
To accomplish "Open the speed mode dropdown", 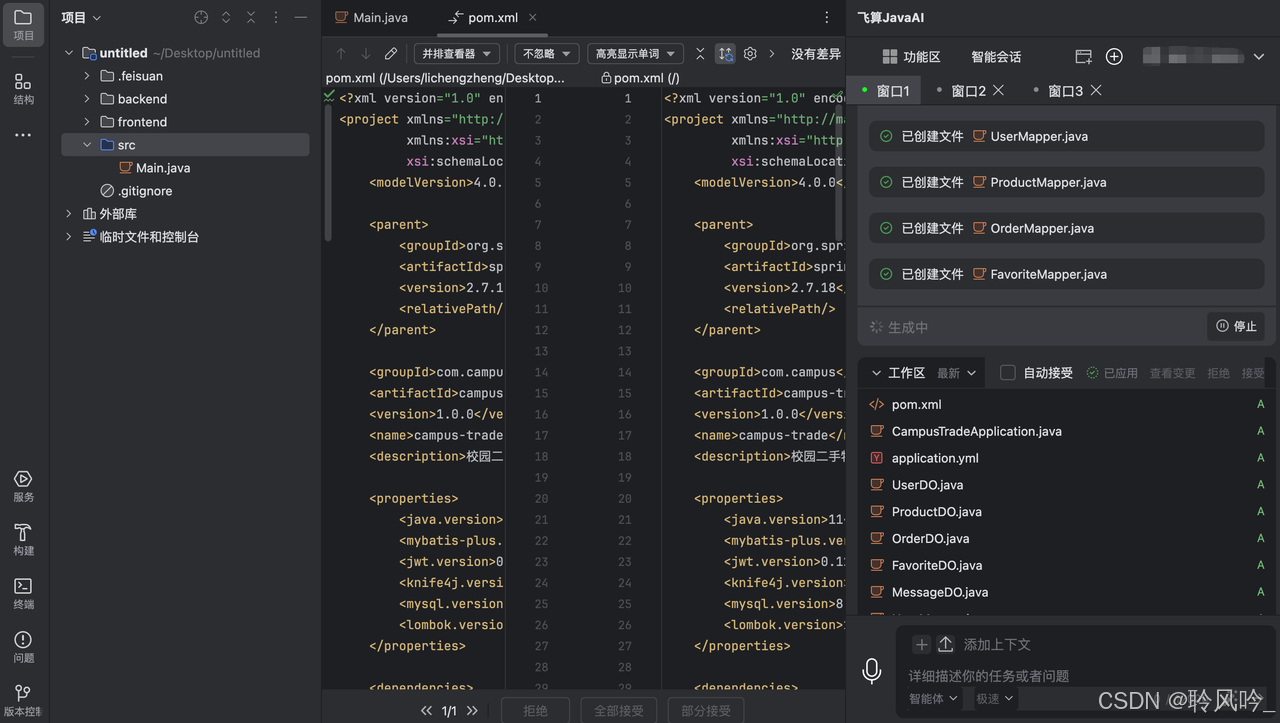I will [995, 699].
